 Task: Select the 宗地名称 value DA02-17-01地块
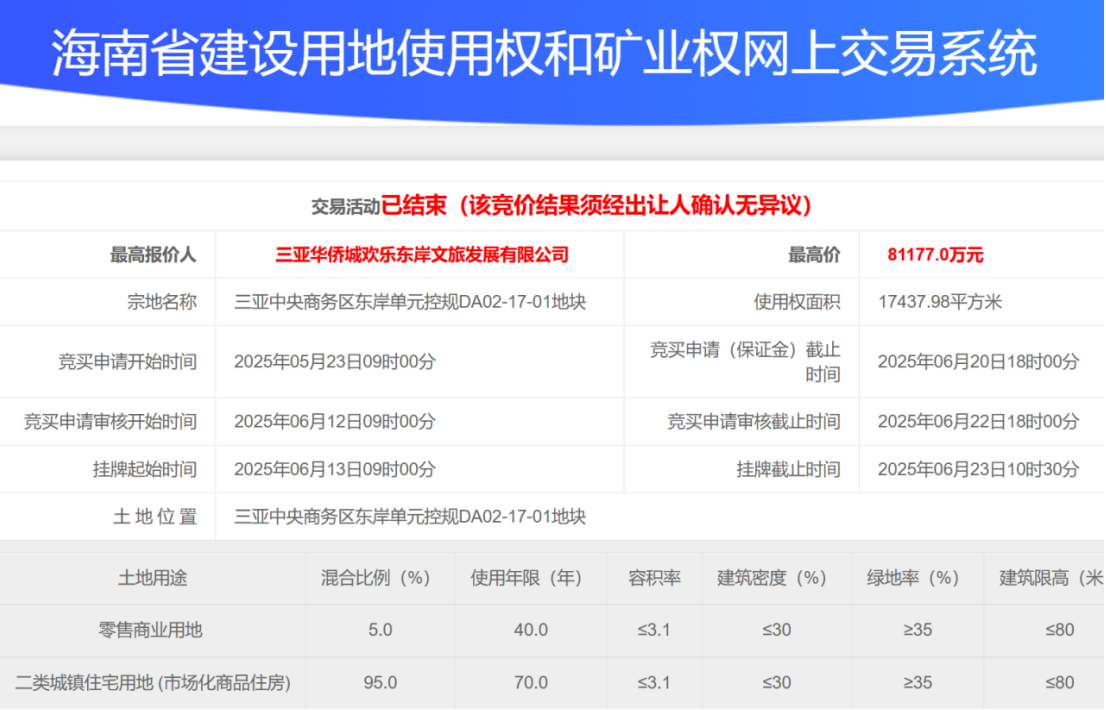410,302
